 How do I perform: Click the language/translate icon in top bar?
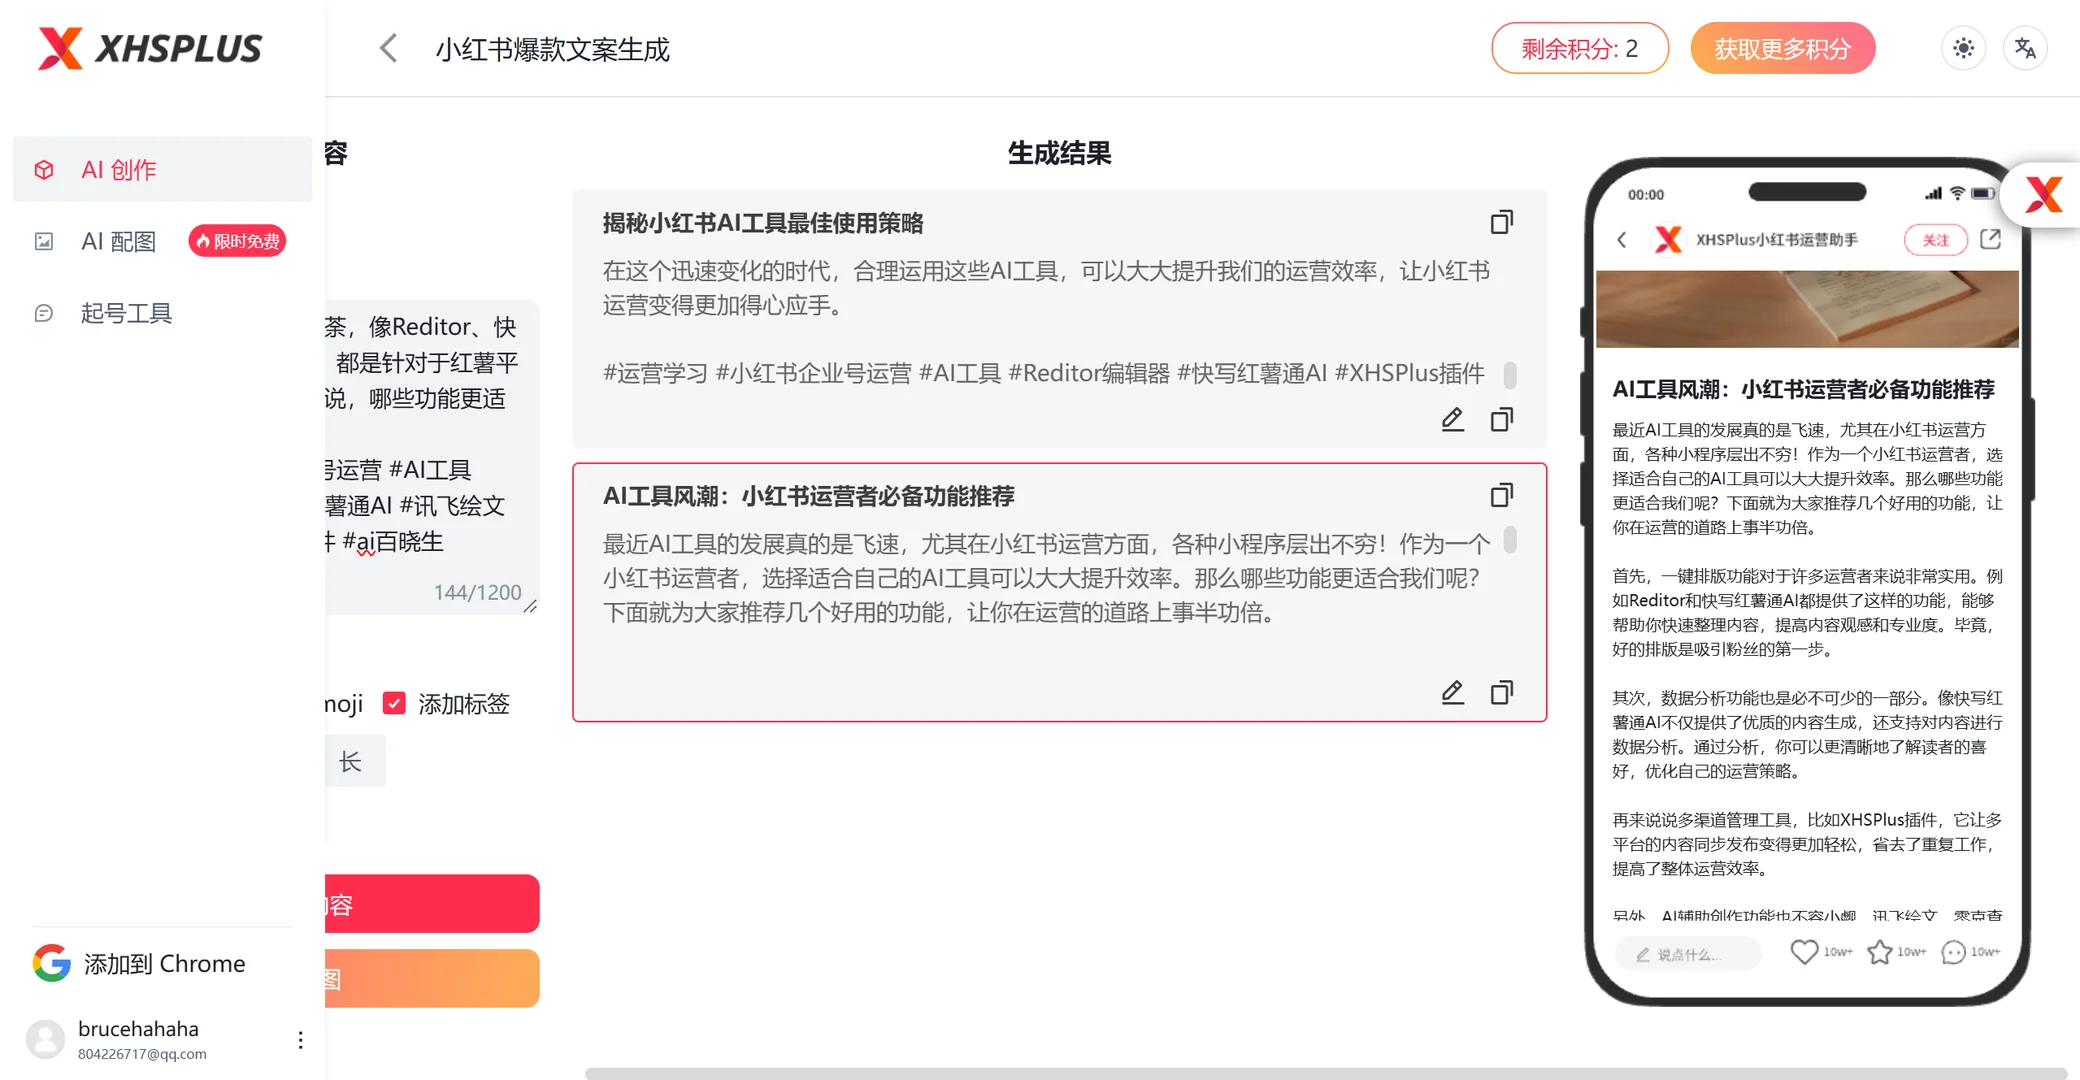(2024, 47)
